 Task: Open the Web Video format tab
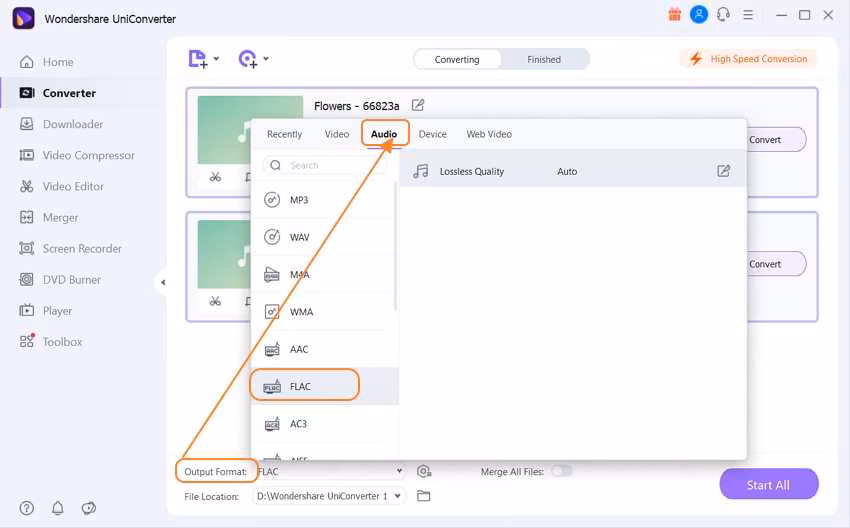pos(489,134)
